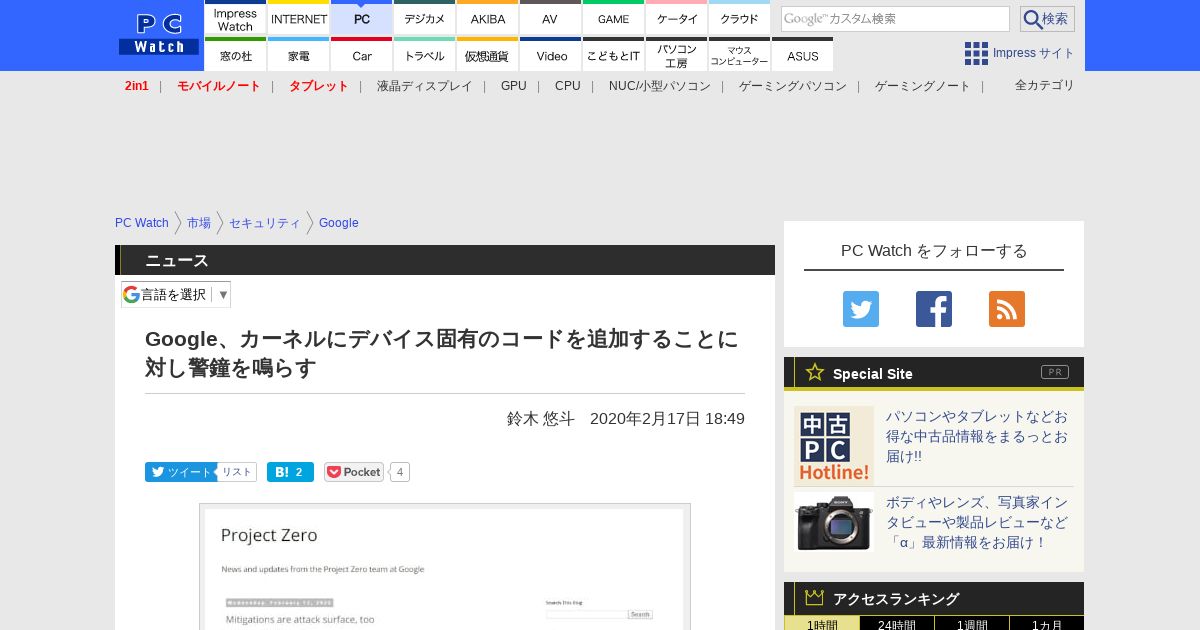Go to the CPU category
This screenshot has height=630, width=1200.
coord(568,86)
